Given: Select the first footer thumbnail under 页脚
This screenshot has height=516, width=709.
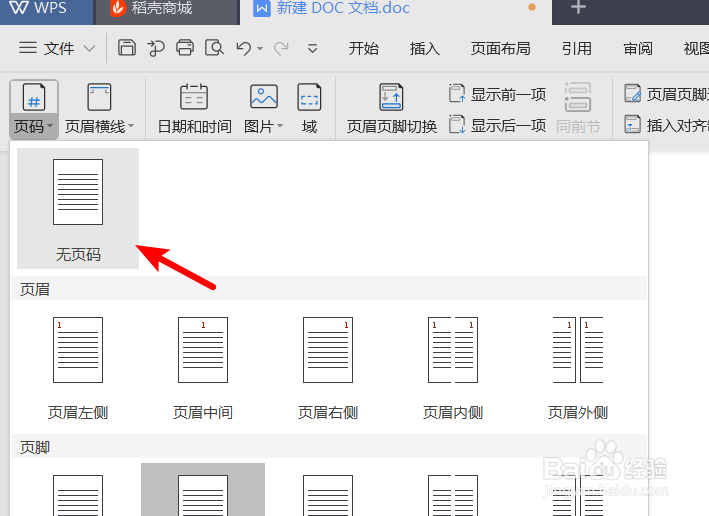Looking at the screenshot, I should (78, 495).
